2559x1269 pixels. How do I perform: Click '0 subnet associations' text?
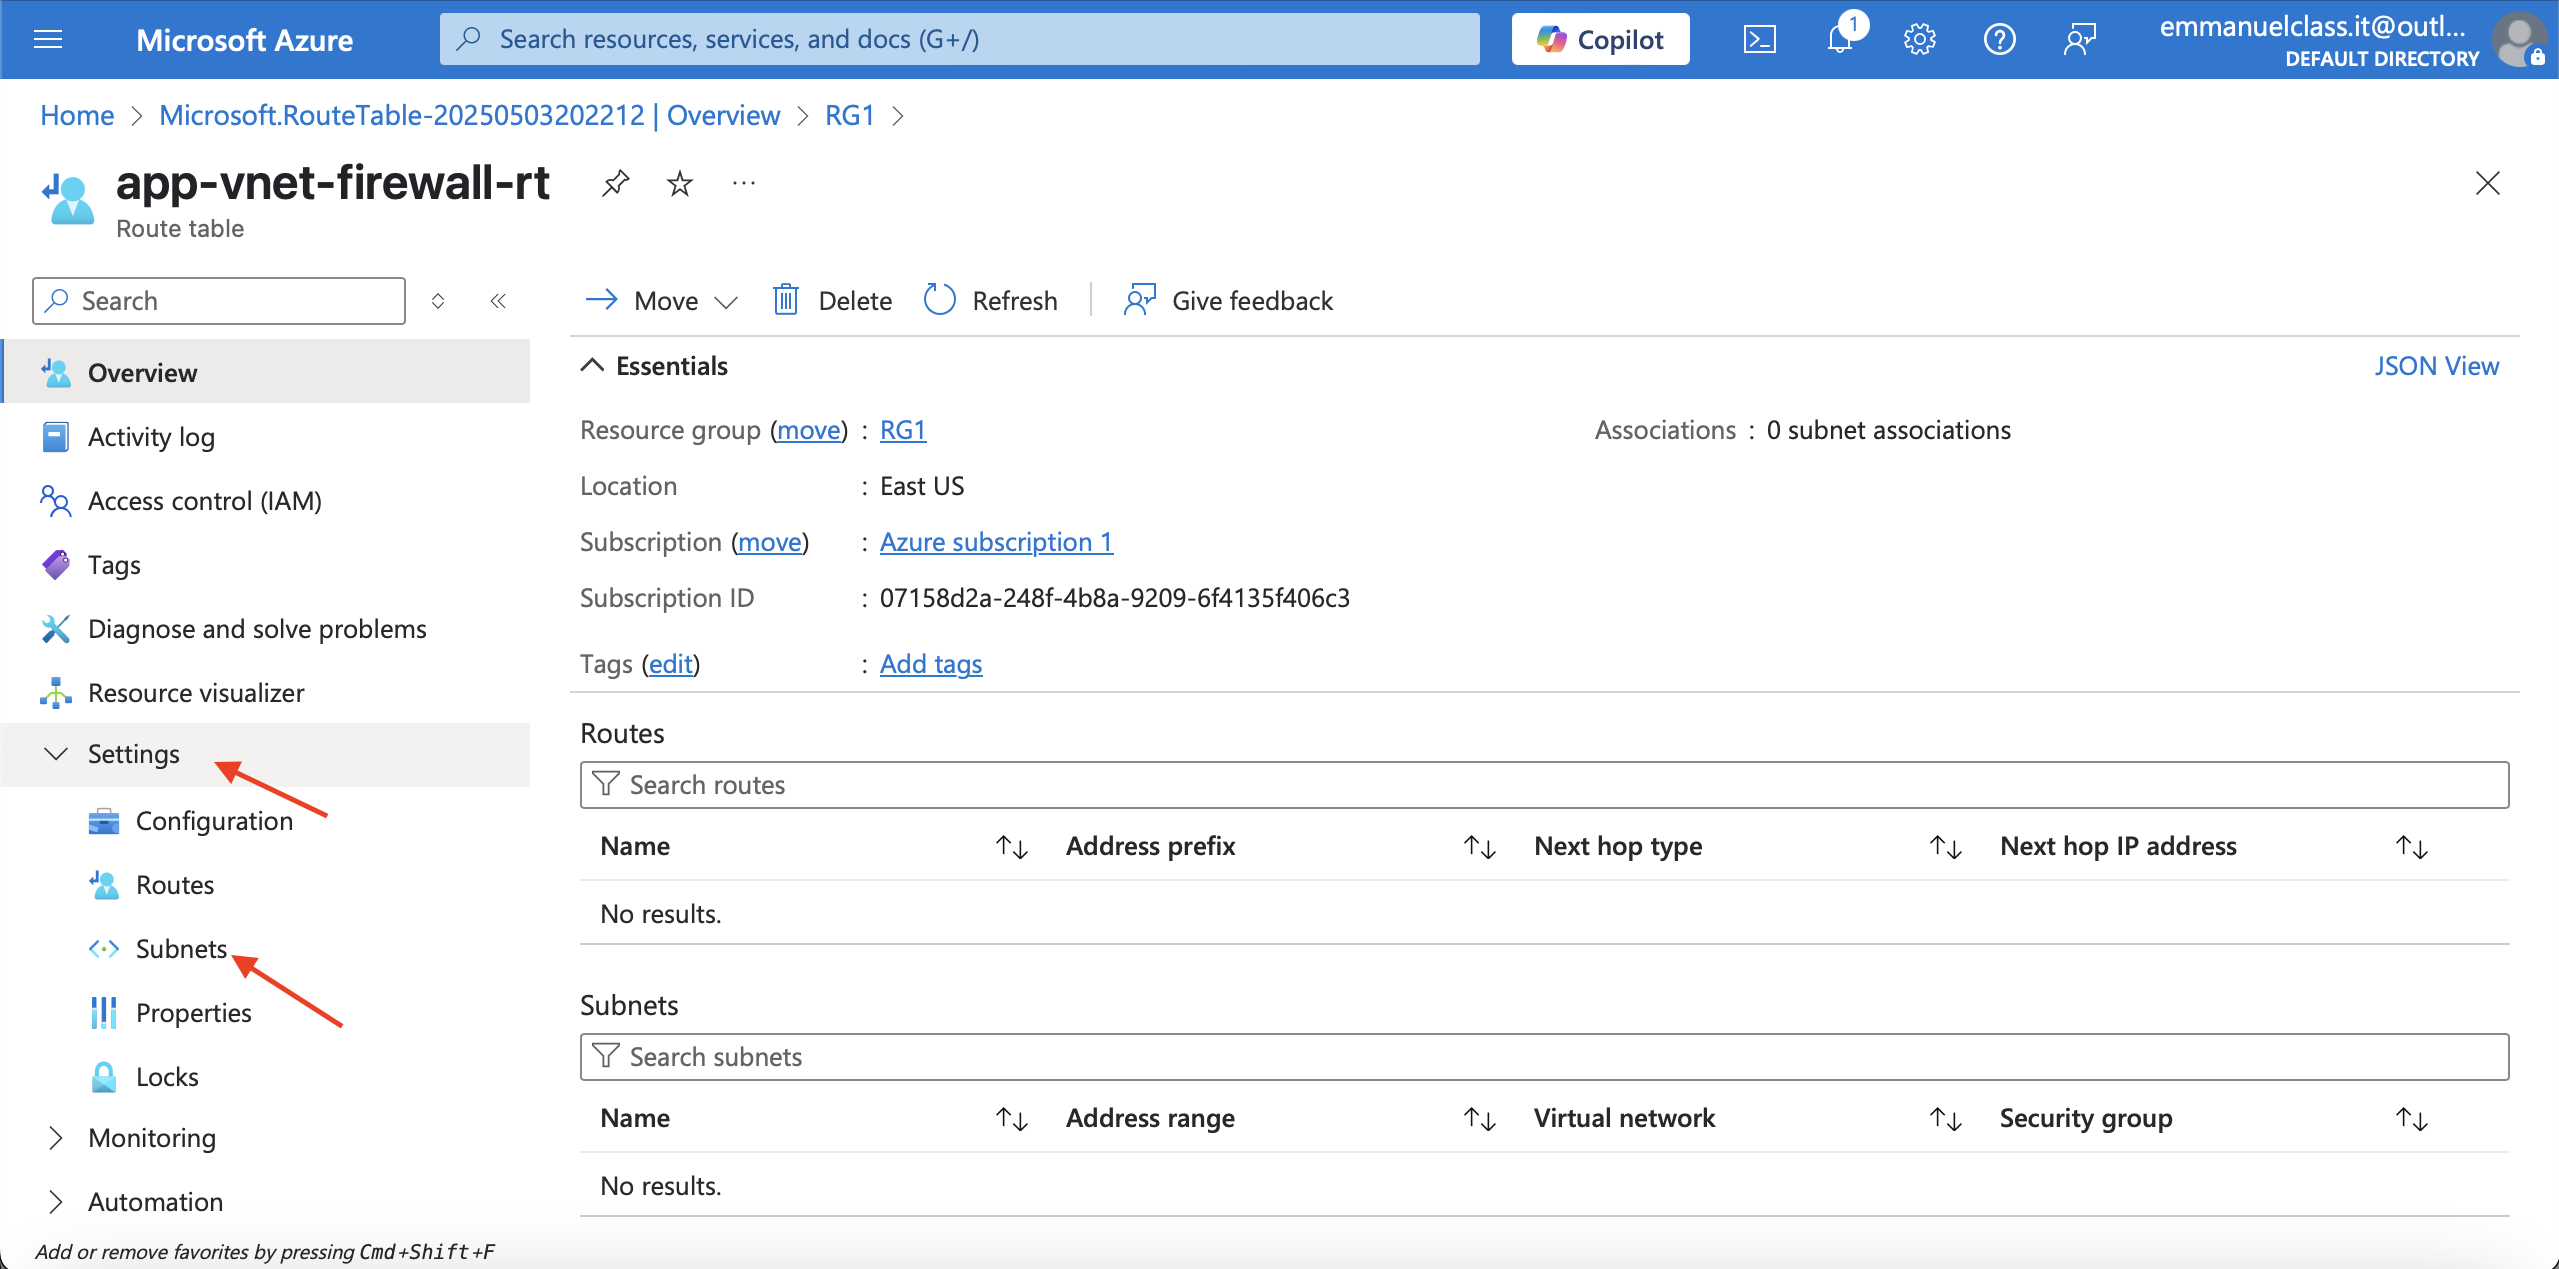pos(1888,430)
